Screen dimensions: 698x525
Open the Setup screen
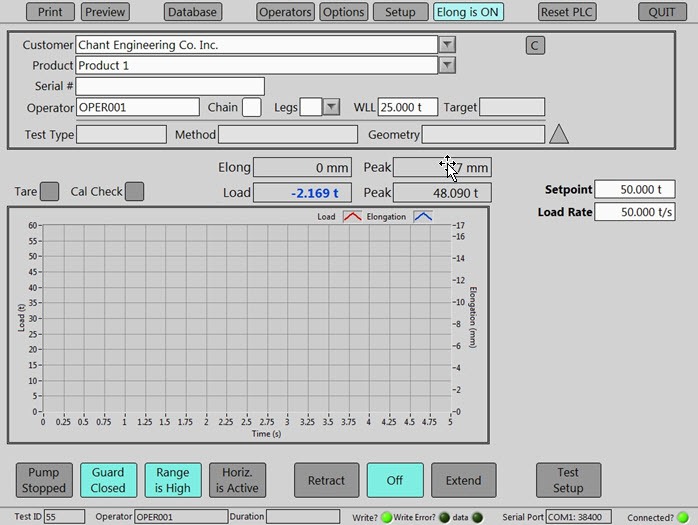tap(400, 12)
